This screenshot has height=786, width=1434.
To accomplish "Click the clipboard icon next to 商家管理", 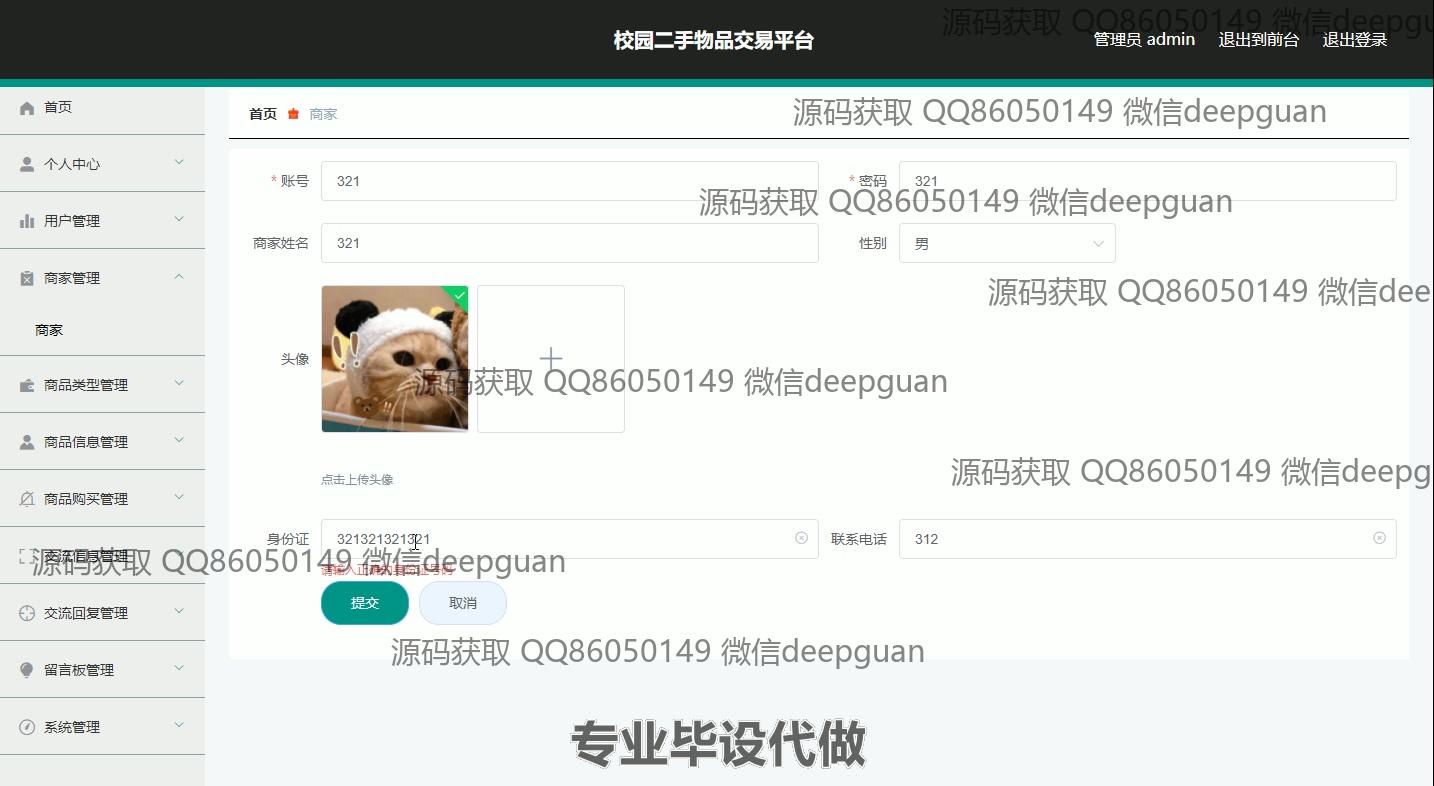I will click(27, 279).
